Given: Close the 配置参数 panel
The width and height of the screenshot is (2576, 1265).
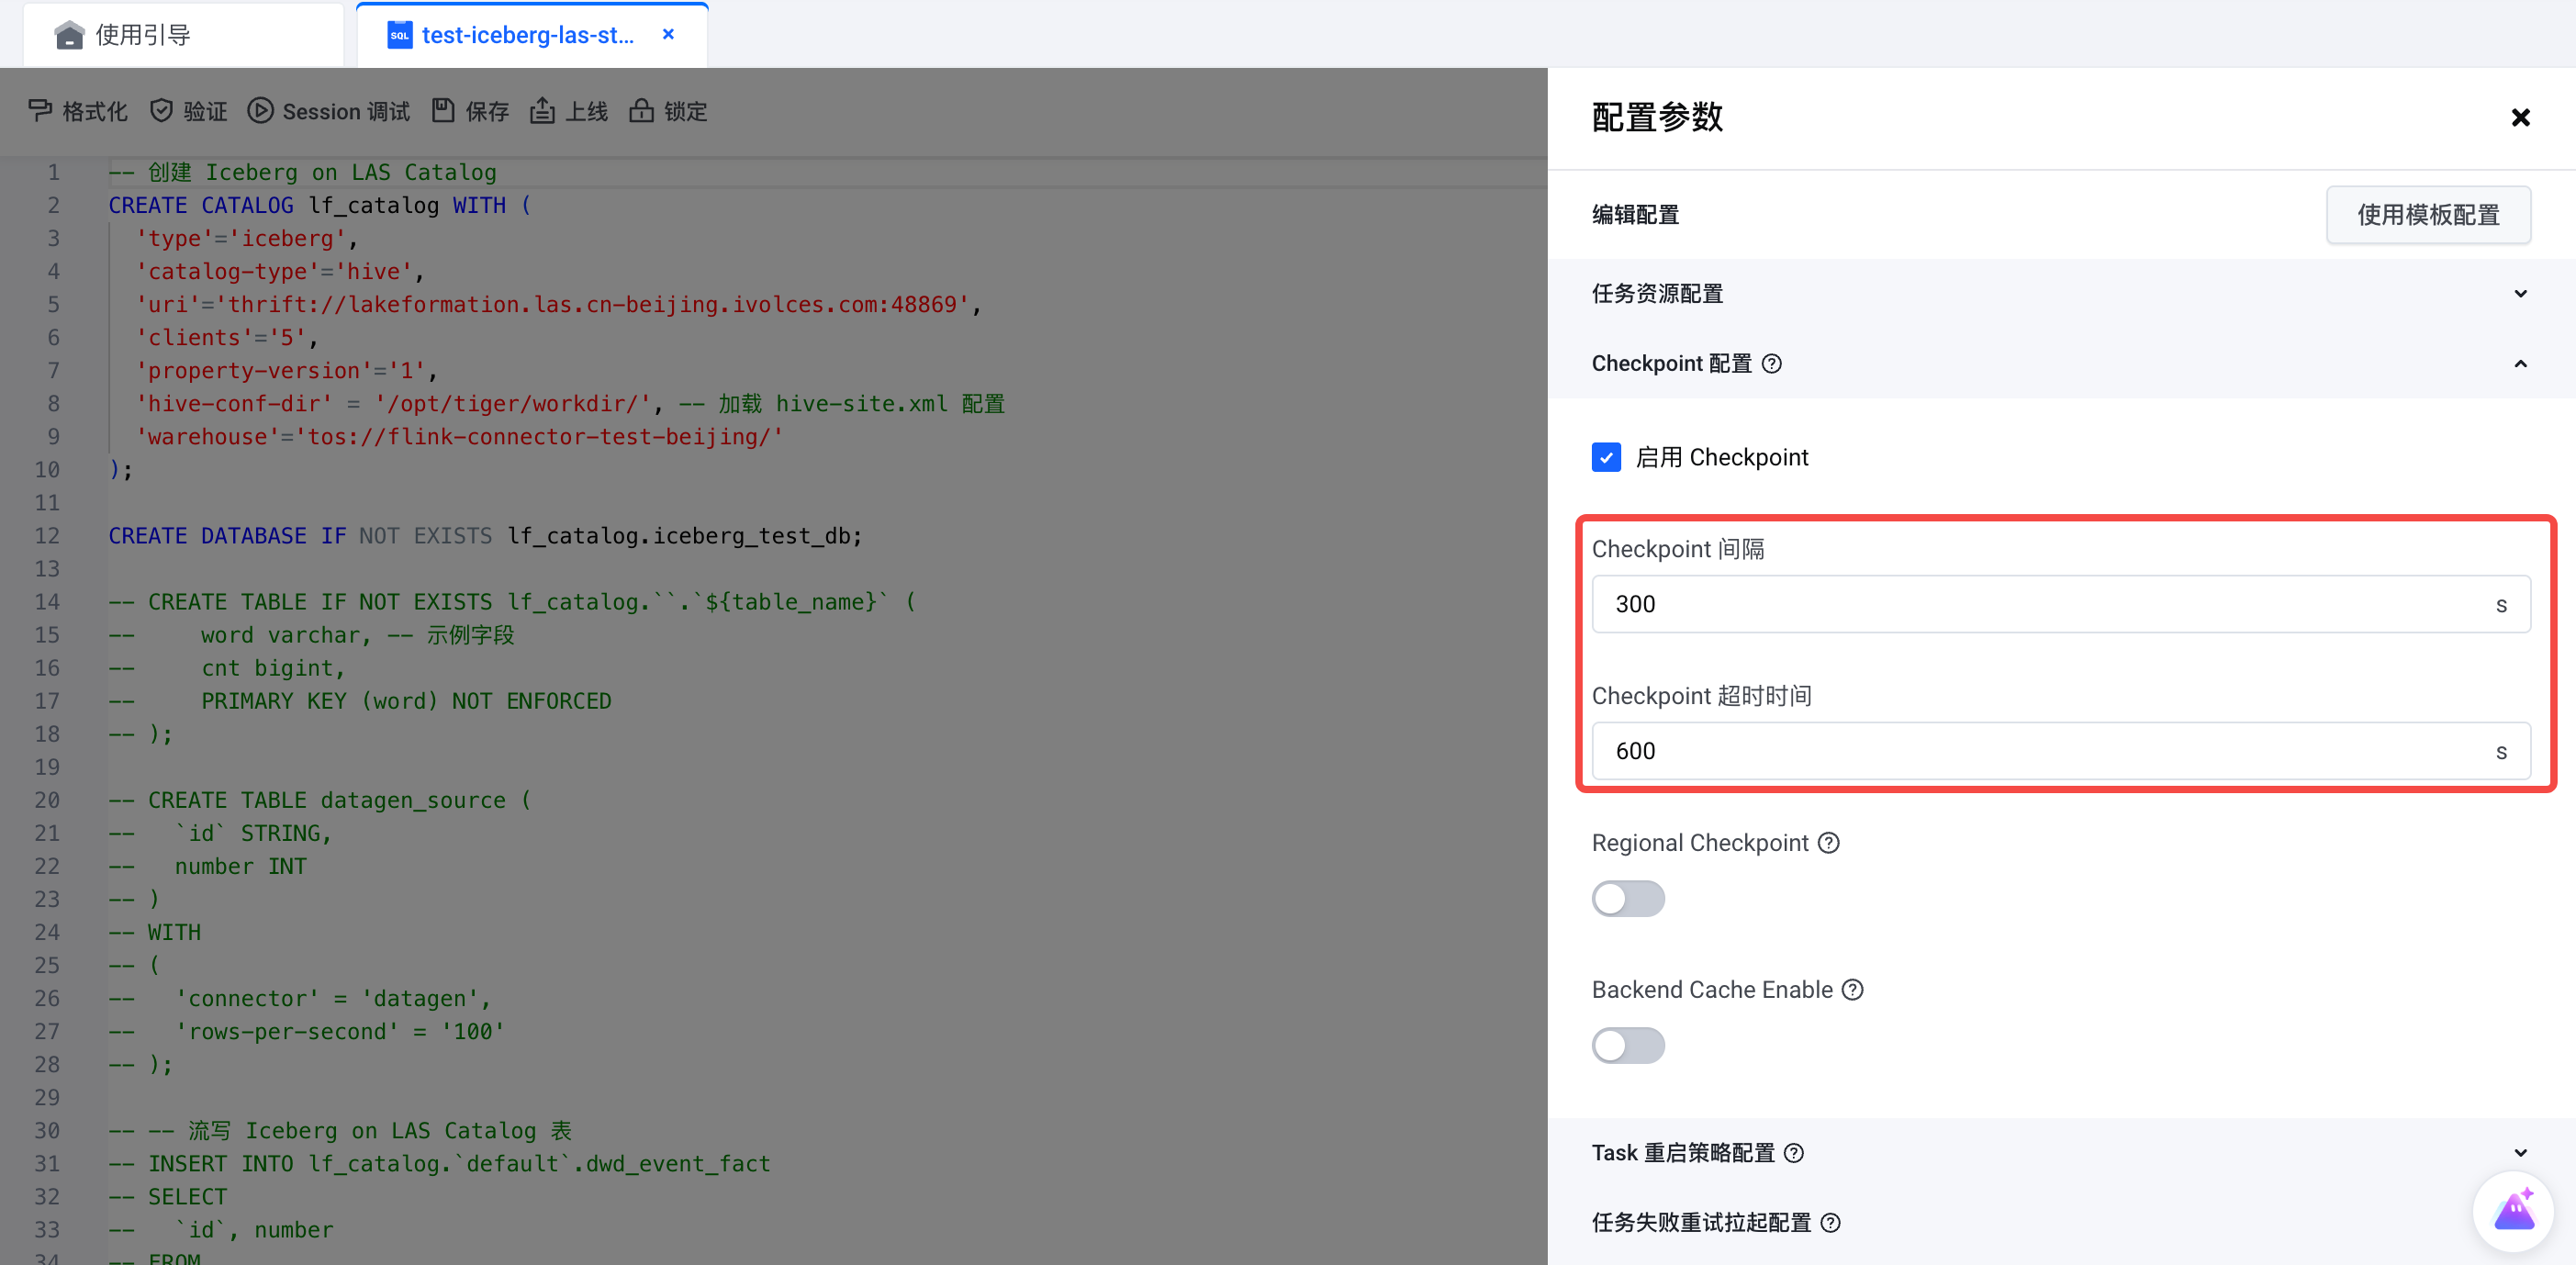Looking at the screenshot, I should (2520, 118).
